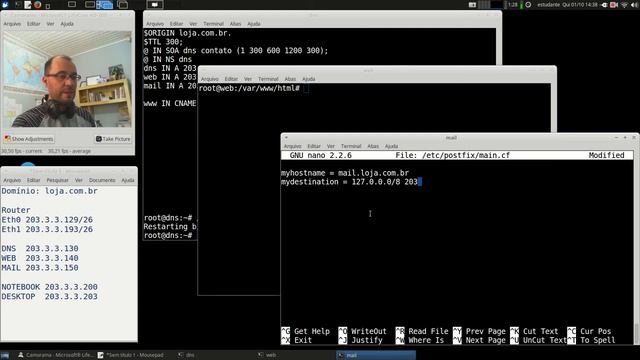The height and width of the screenshot is (360, 640).
Task: Click the 'Eth1 203.3.3.193/26' line in Mousepad
Action: pyautogui.click(x=47, y=229)
